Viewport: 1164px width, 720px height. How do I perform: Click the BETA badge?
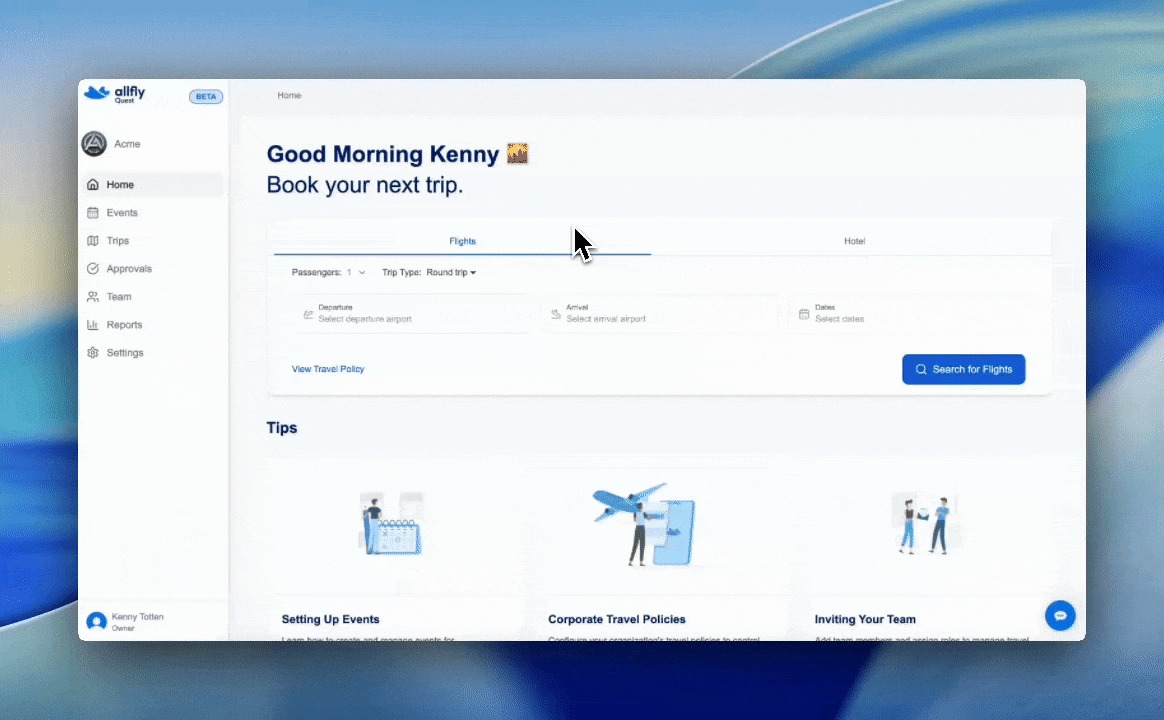pos(206,96)
